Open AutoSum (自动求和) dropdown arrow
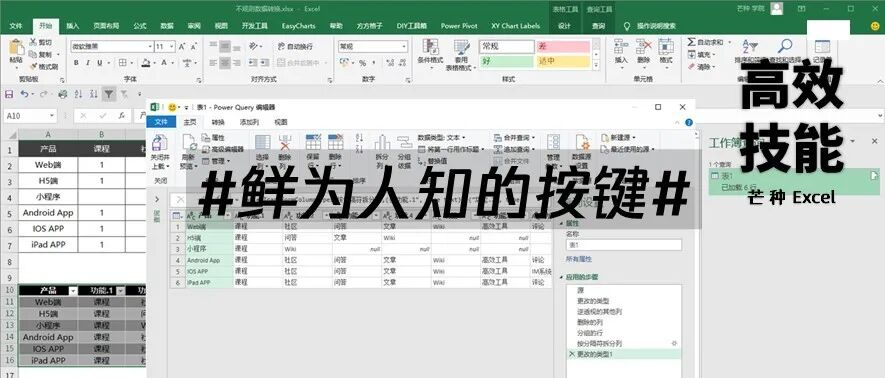This screenshot has width=885, height=378. tap(729, 42)
